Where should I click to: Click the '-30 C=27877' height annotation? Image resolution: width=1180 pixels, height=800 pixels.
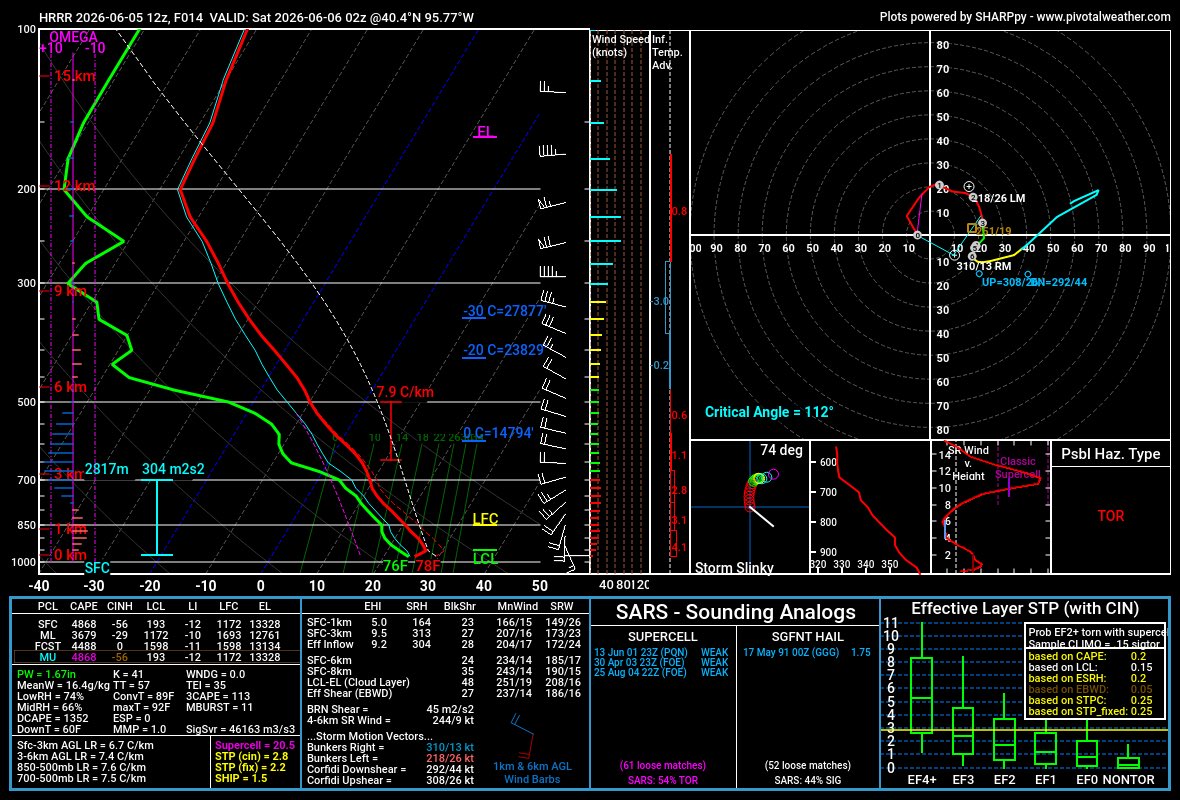503,311
